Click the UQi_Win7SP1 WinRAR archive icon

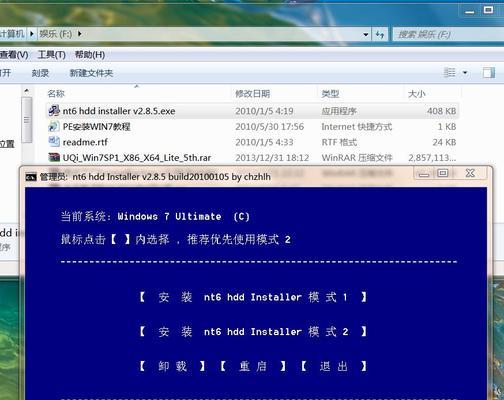54,157
